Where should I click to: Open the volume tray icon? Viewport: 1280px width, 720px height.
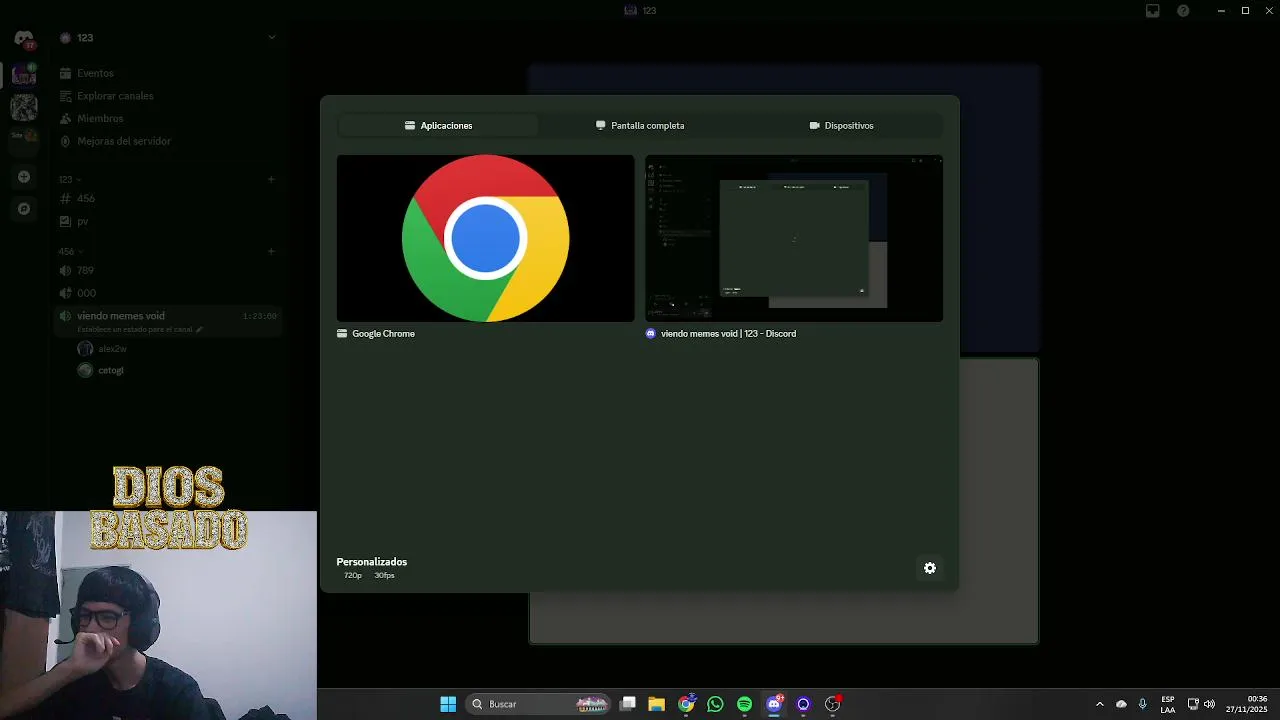point(1209,704)
